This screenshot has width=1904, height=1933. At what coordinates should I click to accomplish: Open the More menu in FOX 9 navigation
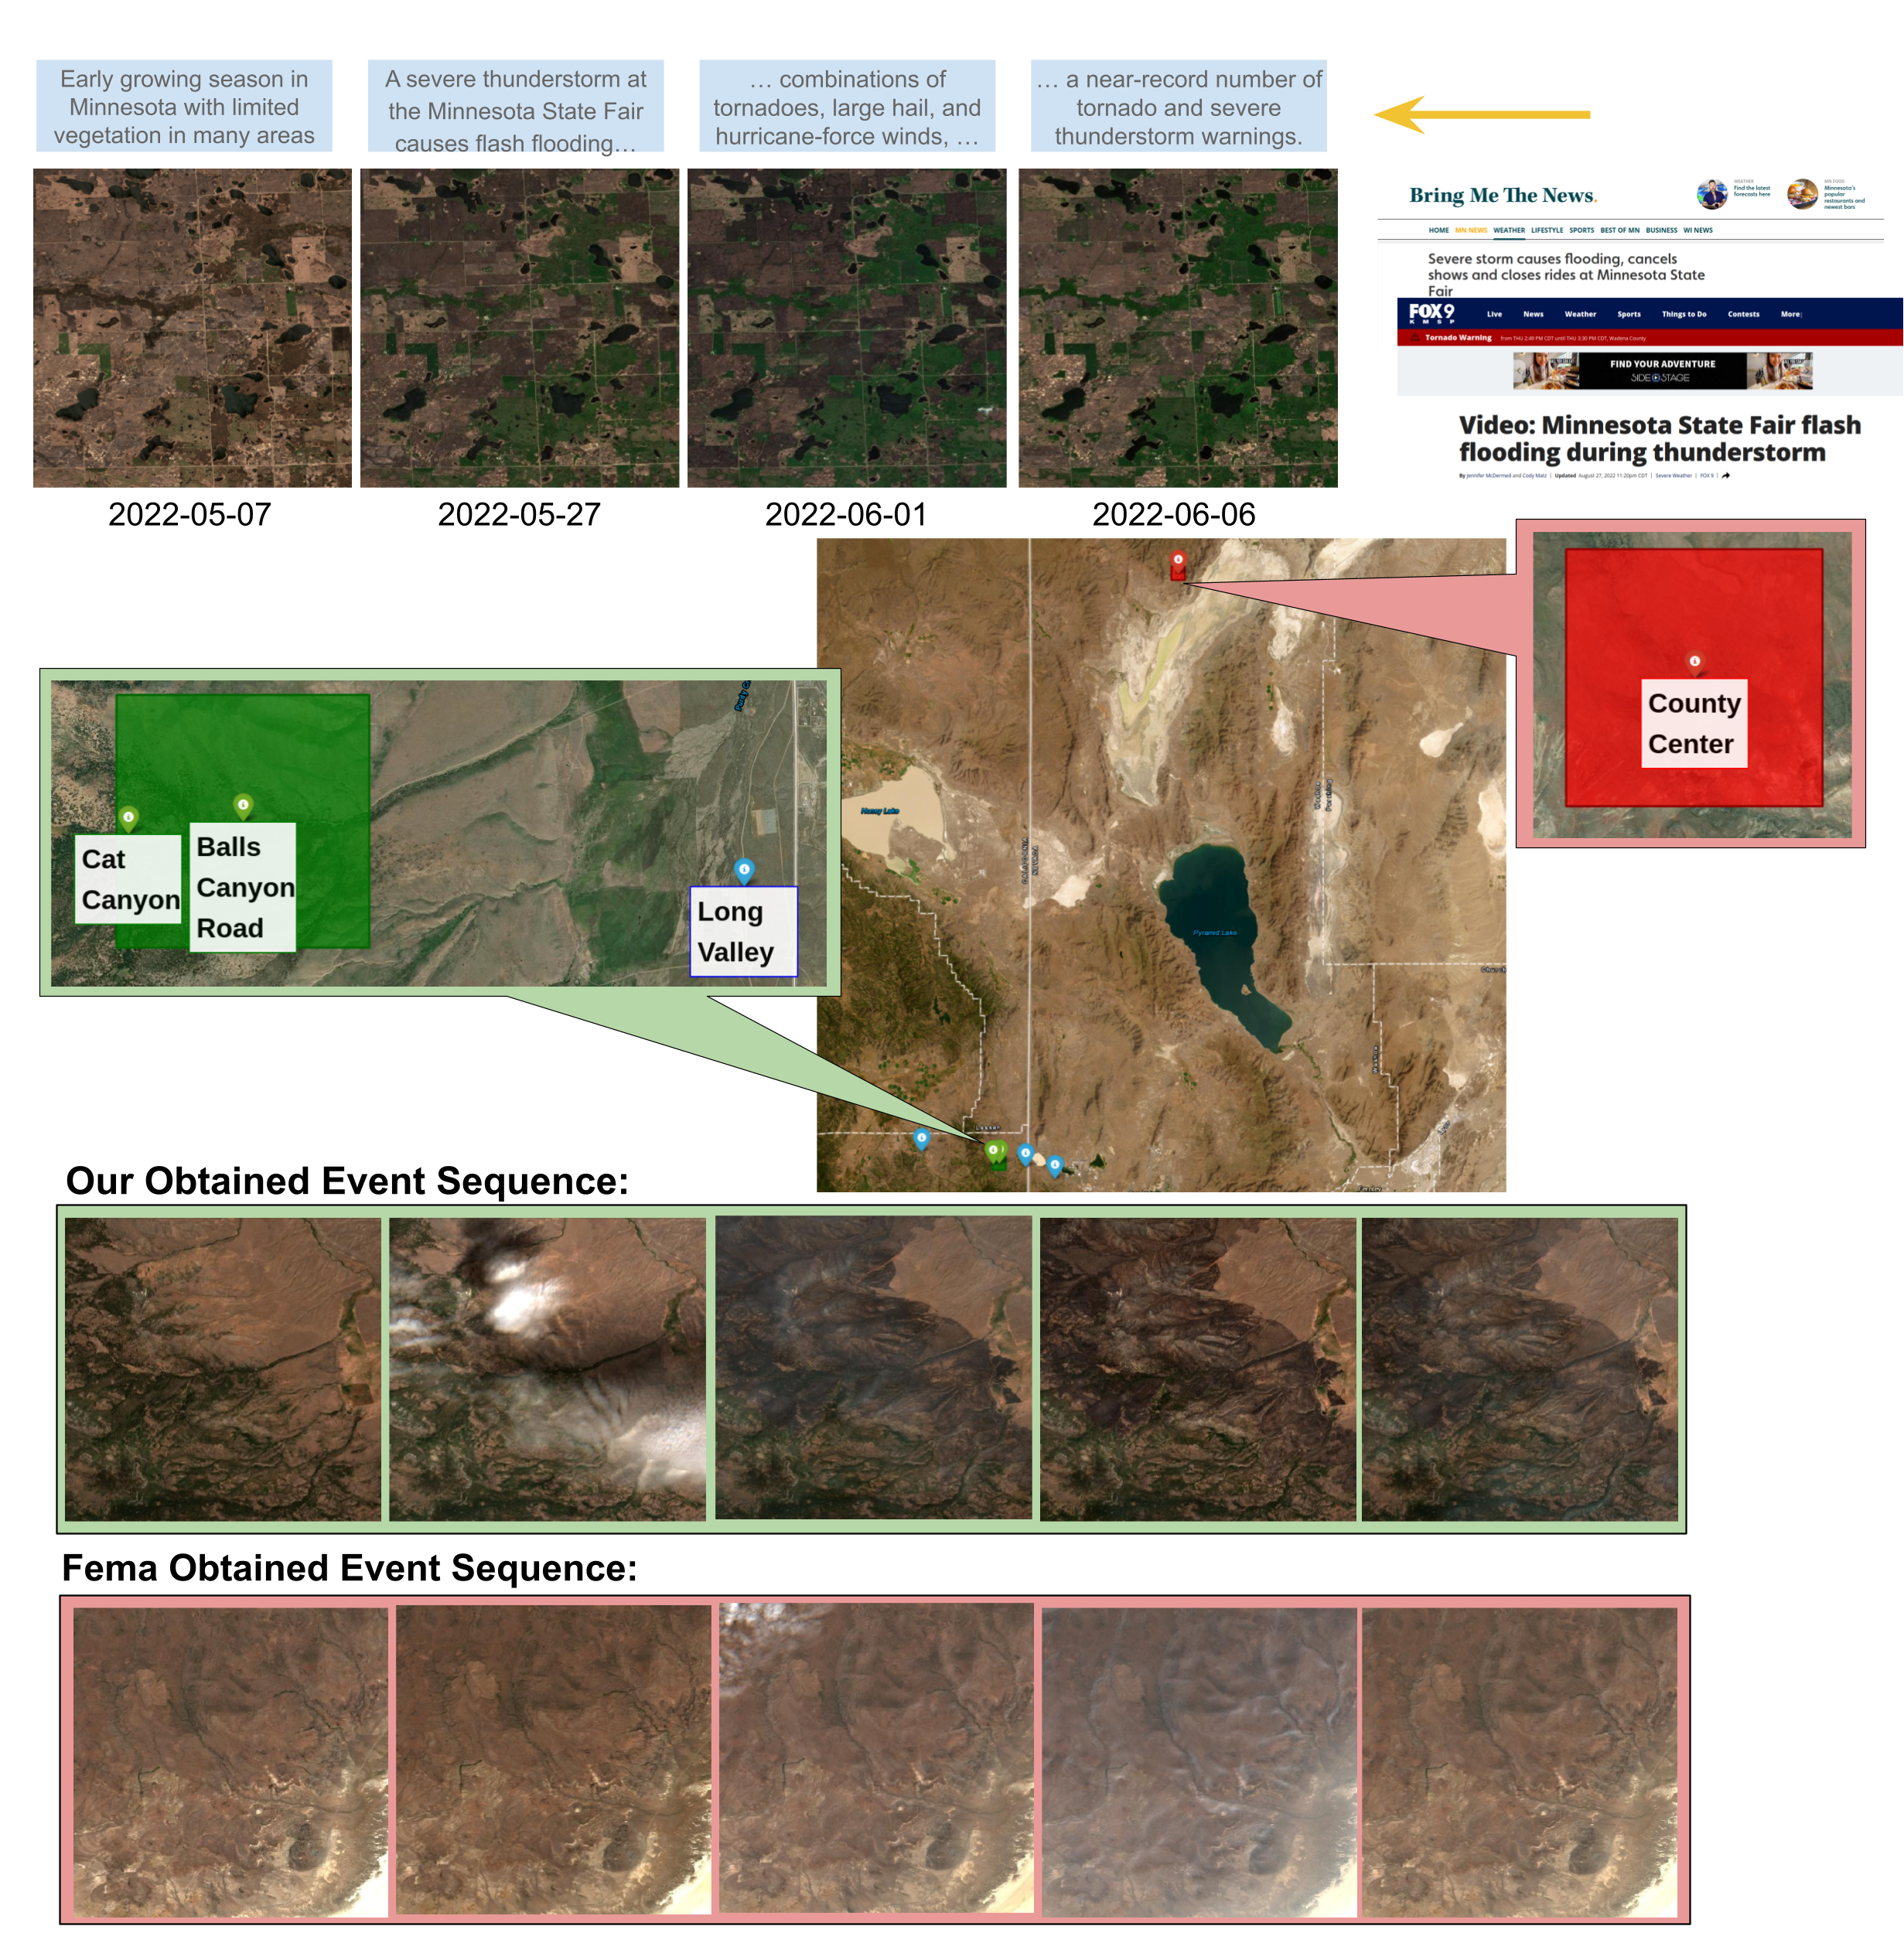point(1790,314)
